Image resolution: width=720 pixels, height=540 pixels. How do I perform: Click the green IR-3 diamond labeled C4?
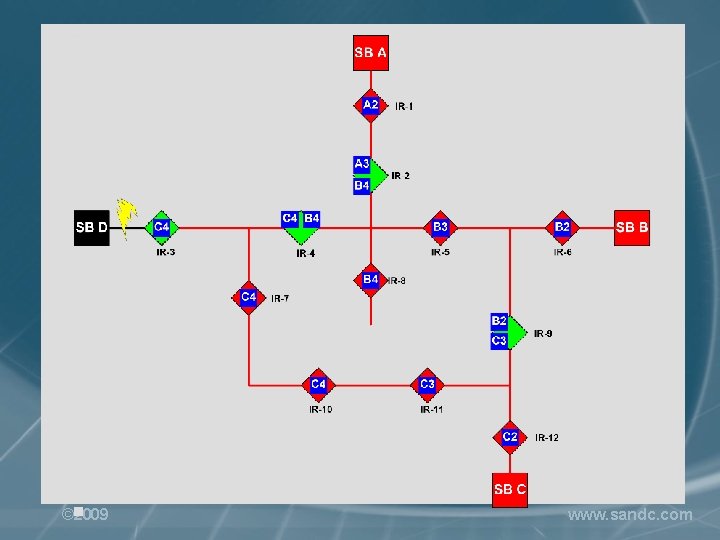(x=162, y=228)
